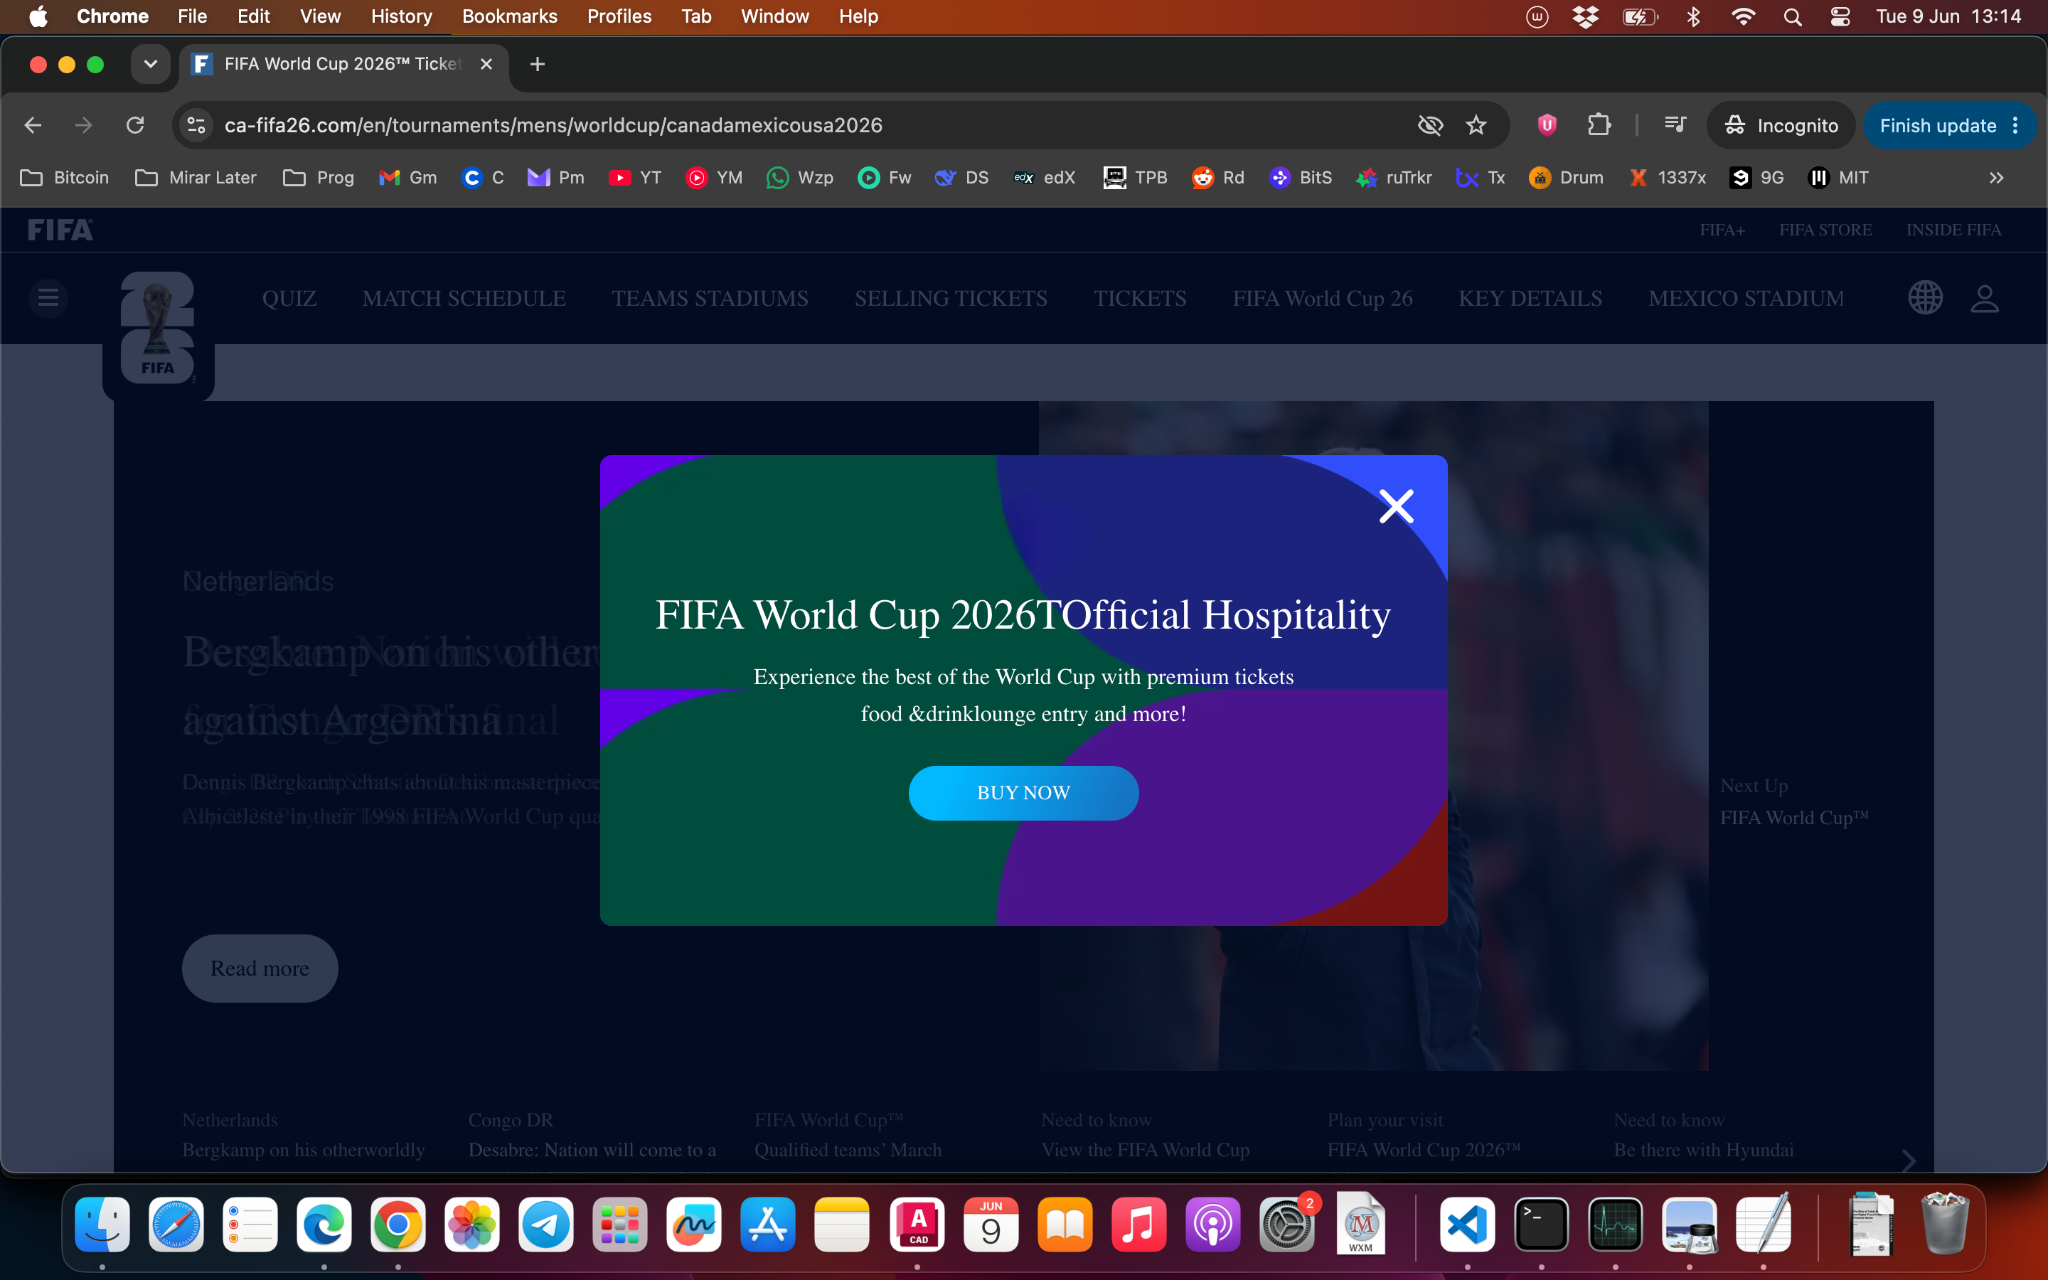Image resolution: width=2048 pixels, height=1280 pixels.
Task: Advance carousel with the right chevron arrow
Action: click(x=1908, y=1160)
